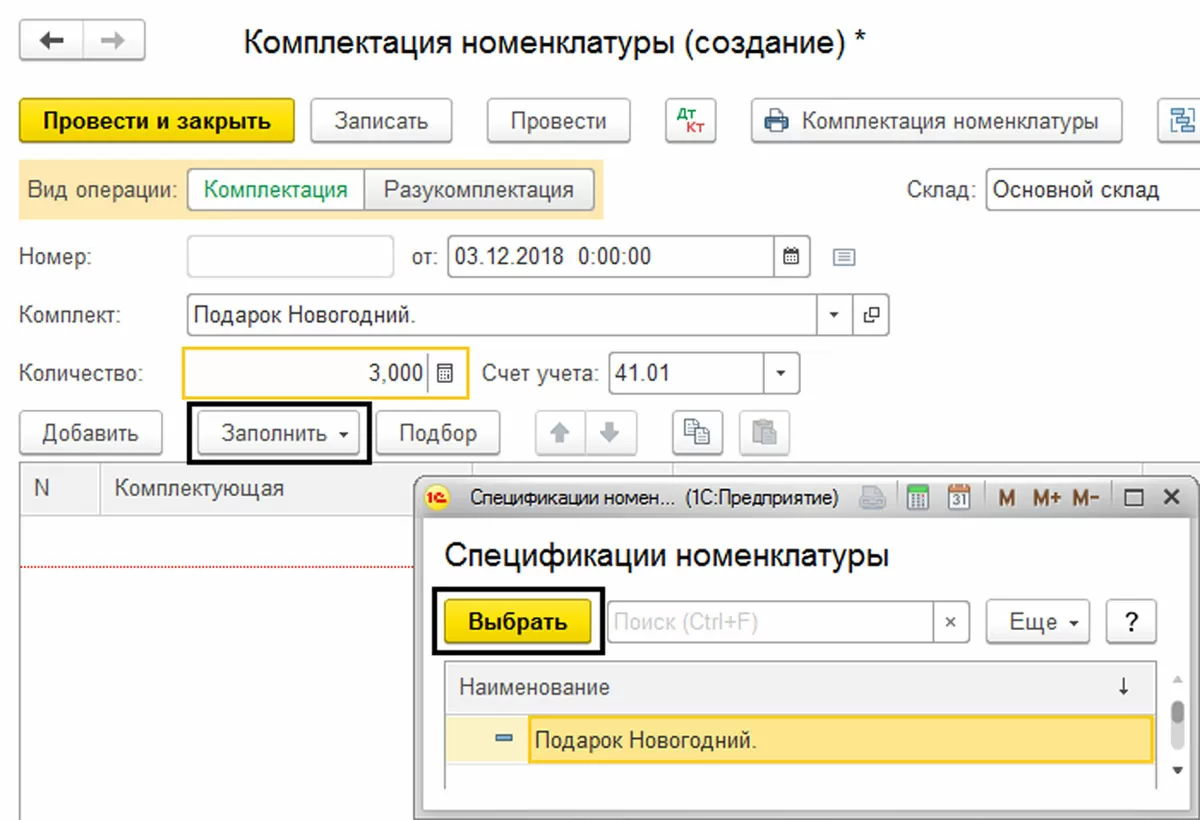Click the 1C logo in the popup title bar
Viewport: 1200px width, 820px height.
[x=438, y=497]
